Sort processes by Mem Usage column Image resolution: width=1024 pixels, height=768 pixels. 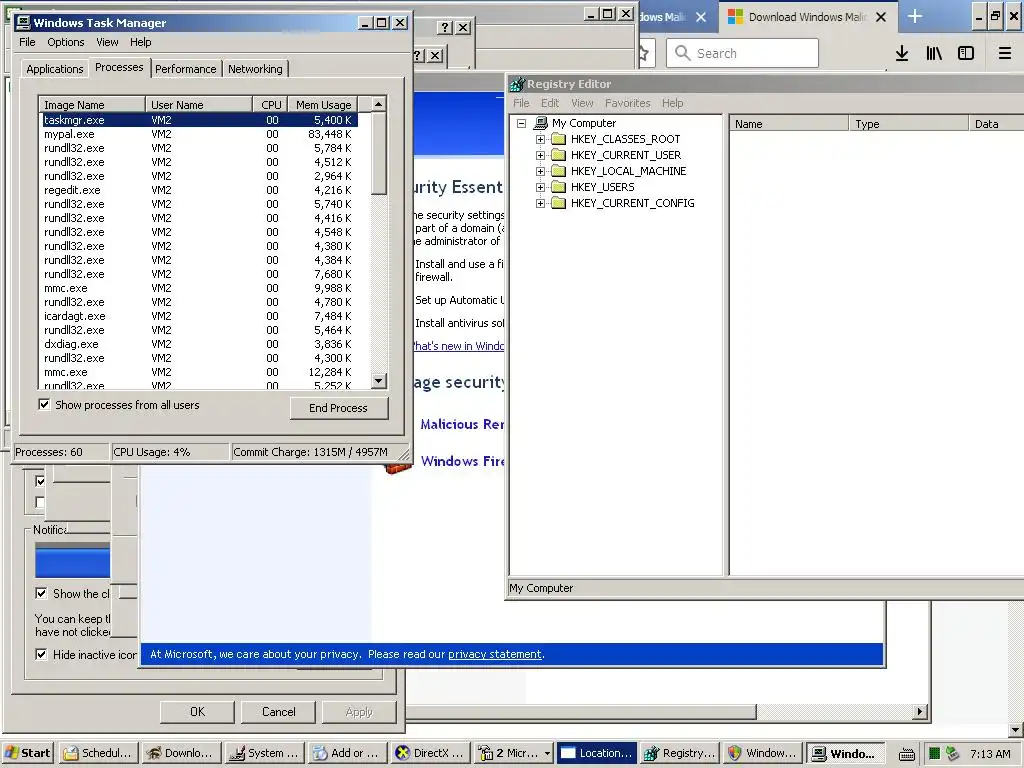(x=323, y=104)
